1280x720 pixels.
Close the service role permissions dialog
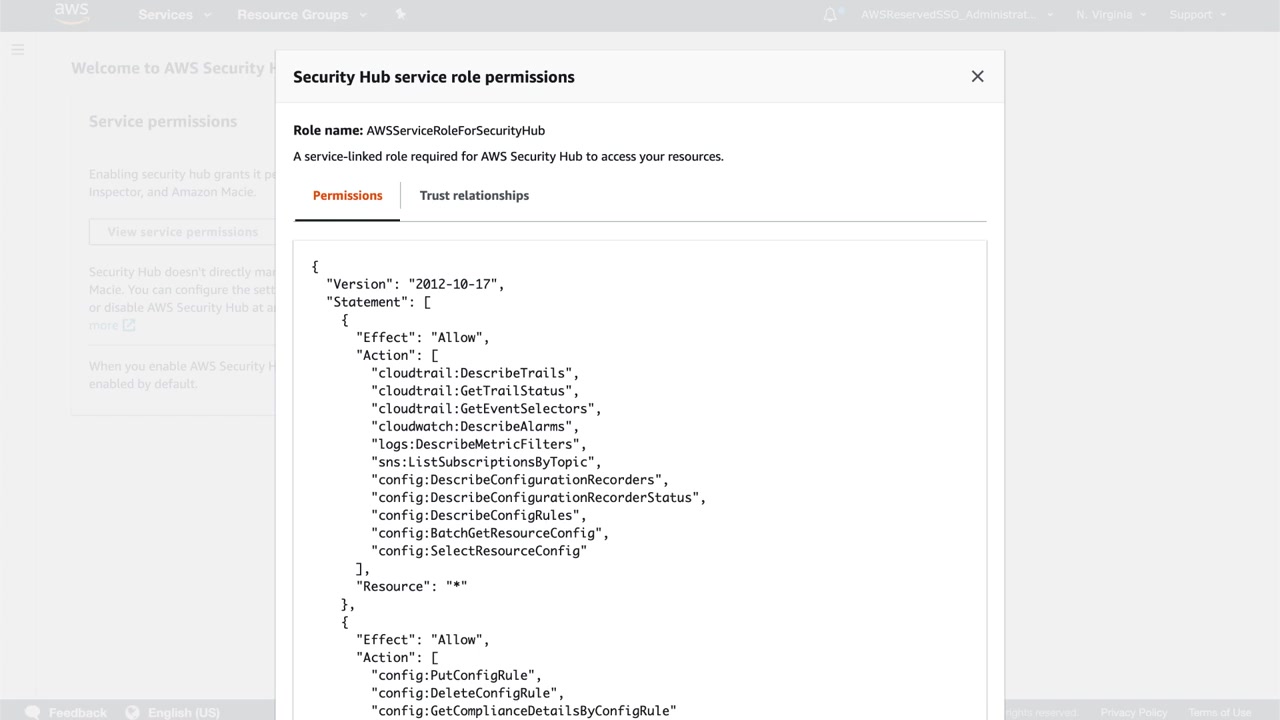click(977, 77)
